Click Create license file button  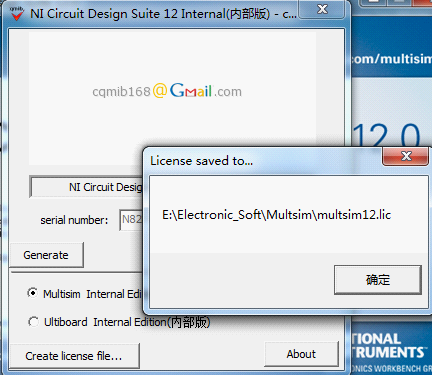pyautogui.click(x=74, y=356)
